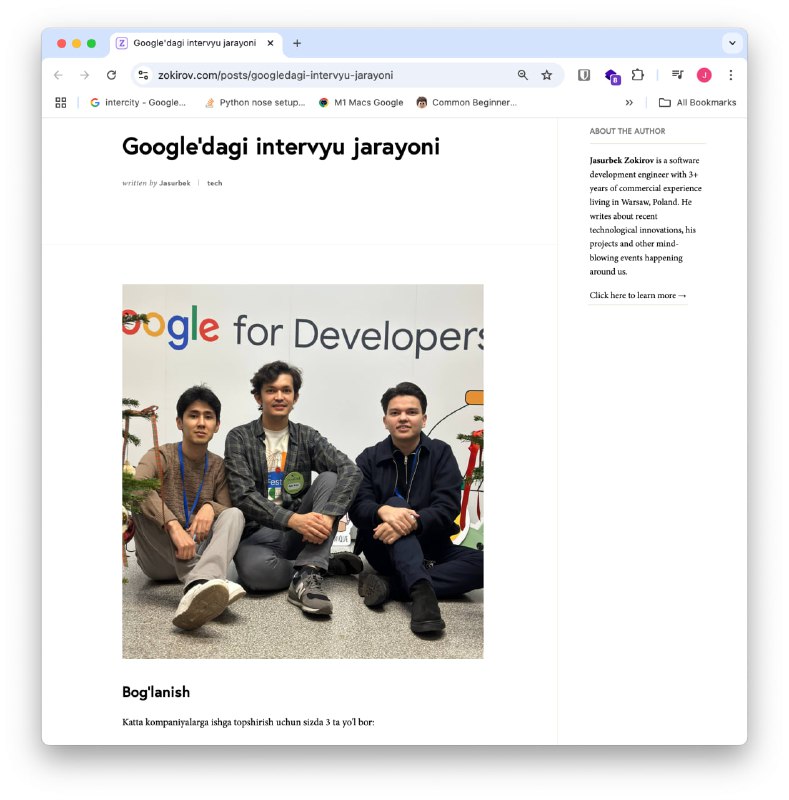Go back with the browser back arrow
This screenshot has width=789, height=800.
point(58,75)
